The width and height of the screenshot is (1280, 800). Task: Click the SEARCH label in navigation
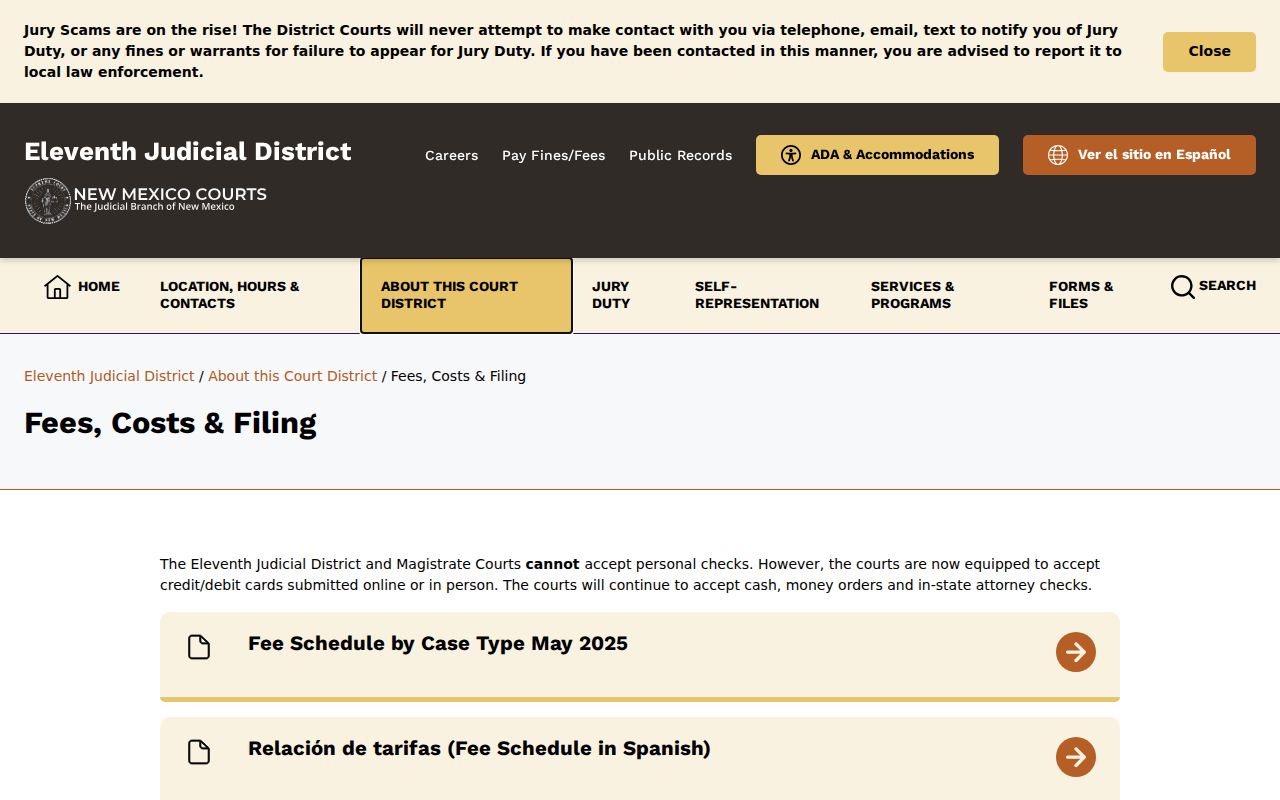click(x=1227, y=285)
